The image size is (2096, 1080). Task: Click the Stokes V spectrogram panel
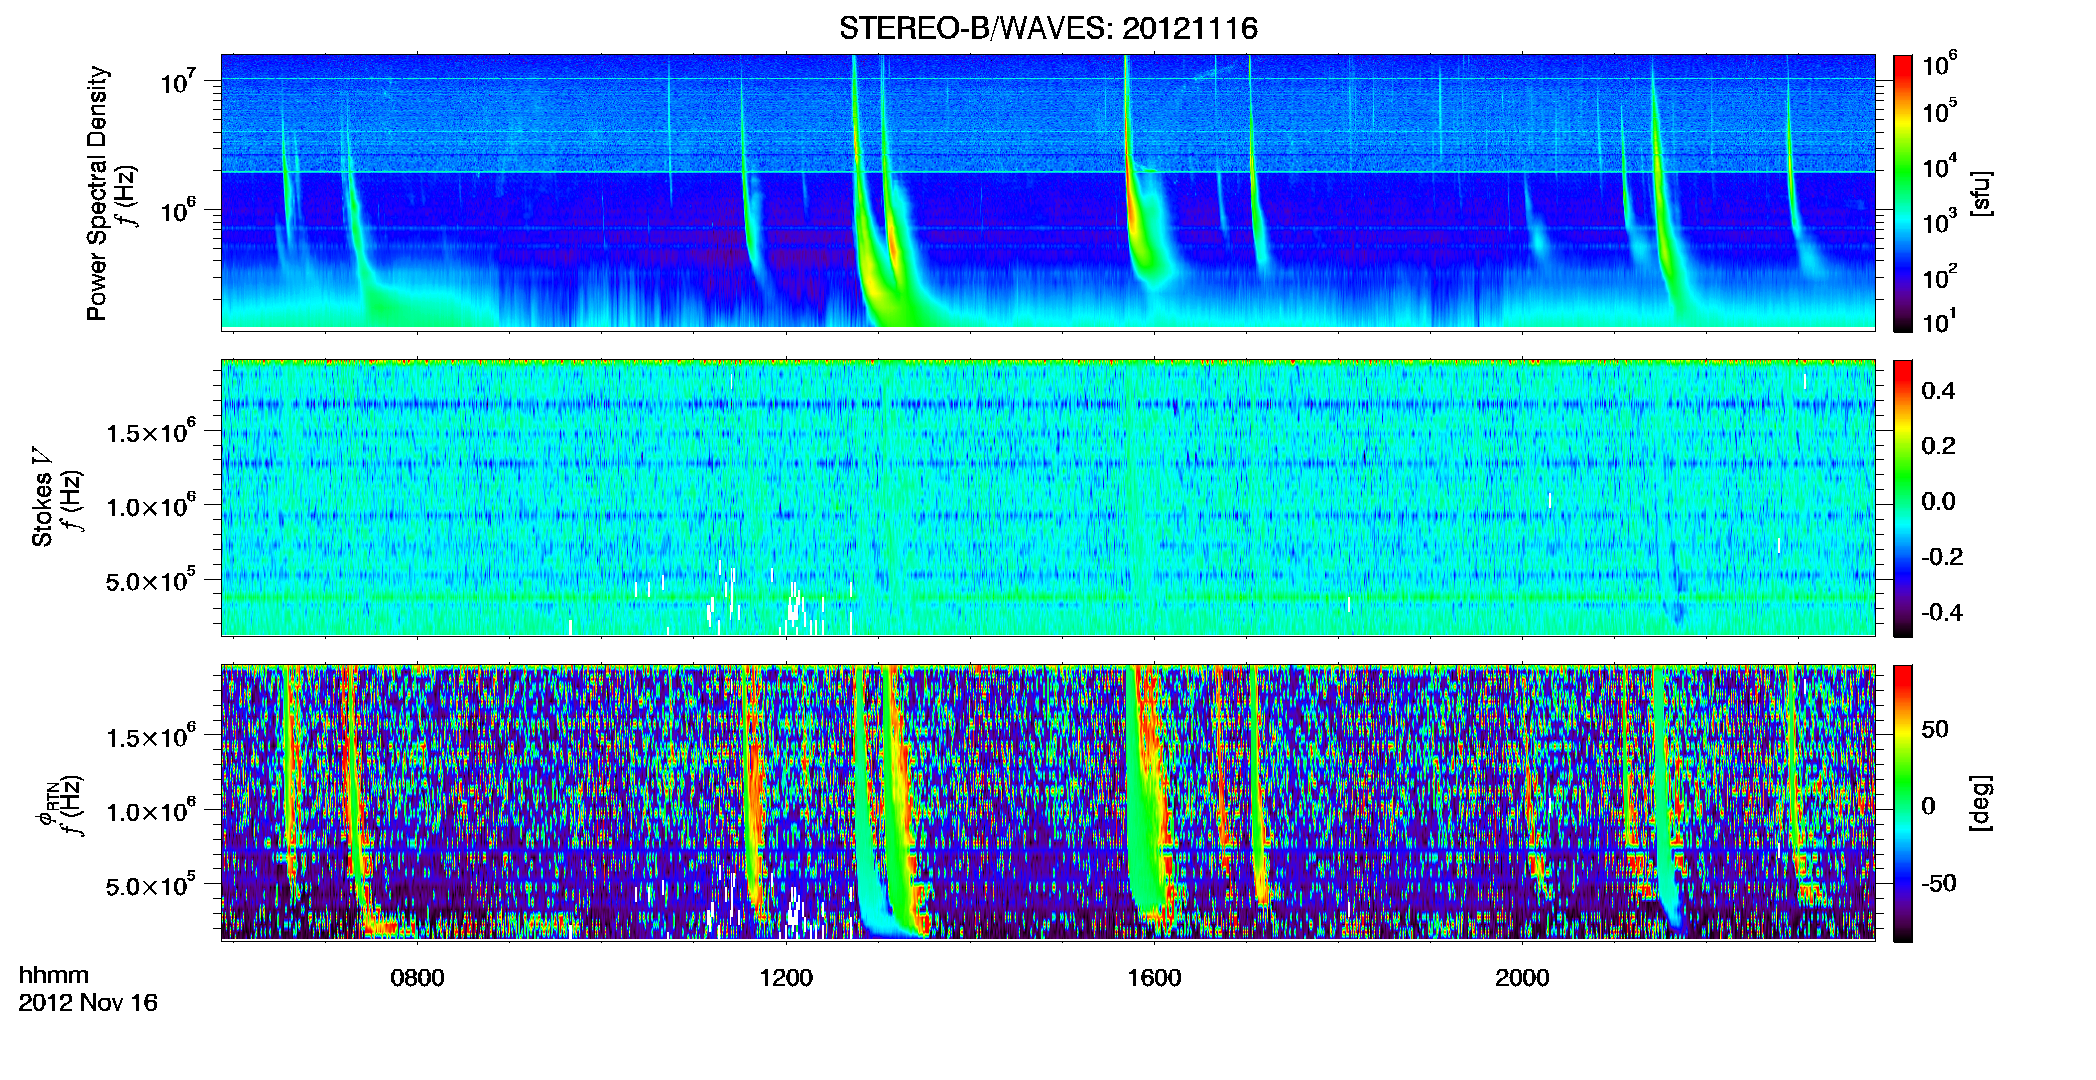[1048, 498]
